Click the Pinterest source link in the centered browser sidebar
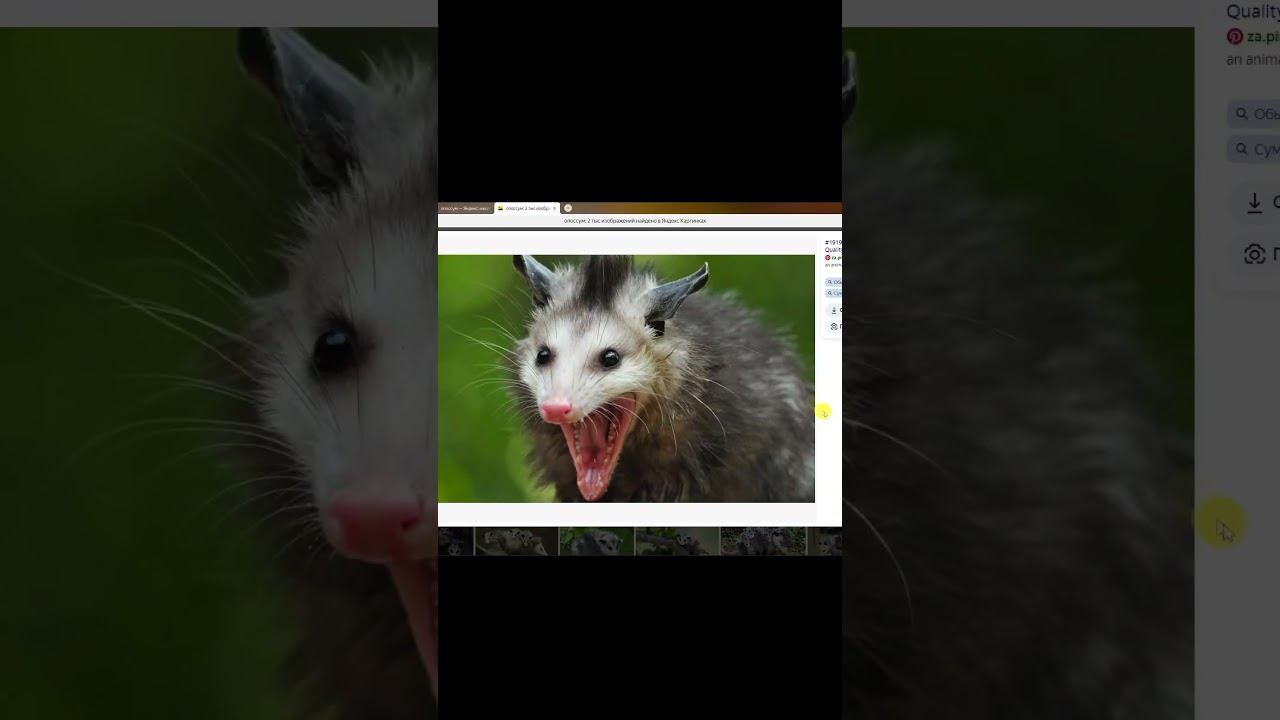Image resolution: width=1280 pixels, height=720 pixels. click(834, 258)
